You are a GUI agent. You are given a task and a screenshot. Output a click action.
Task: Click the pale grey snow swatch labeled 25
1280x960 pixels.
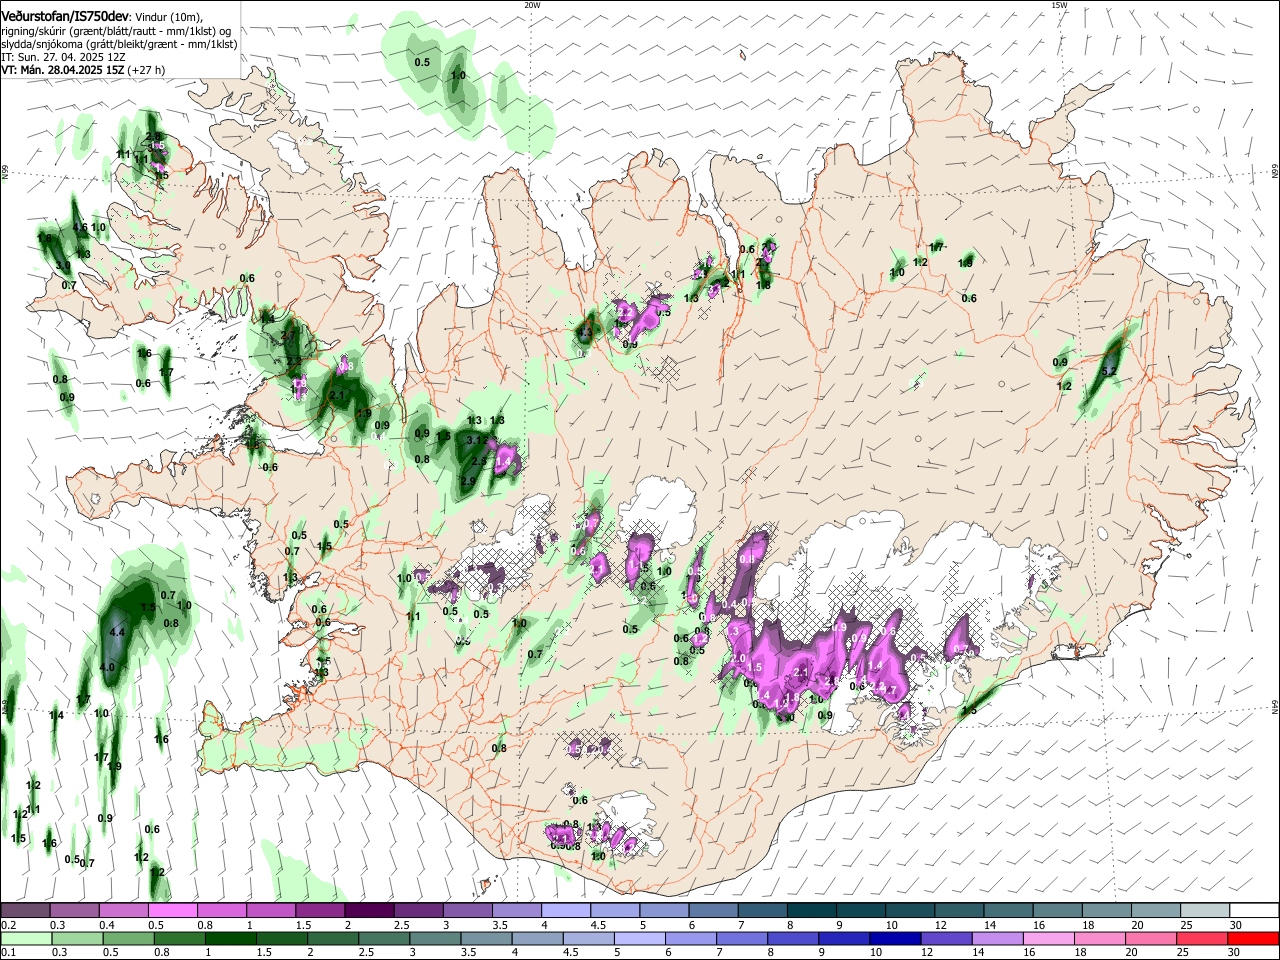point(1205,910)
